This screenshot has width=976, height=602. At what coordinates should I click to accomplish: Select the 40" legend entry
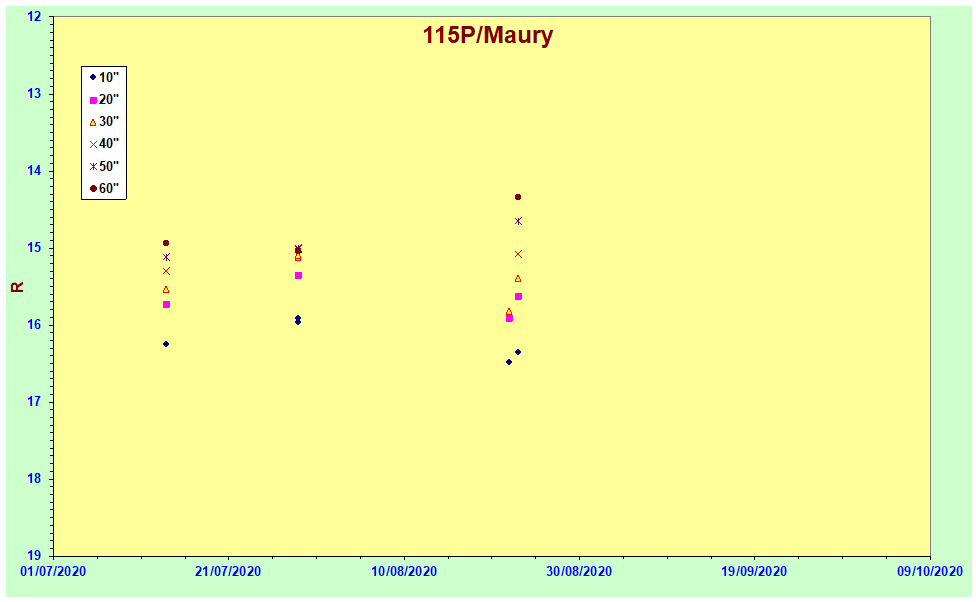(104, 144)
